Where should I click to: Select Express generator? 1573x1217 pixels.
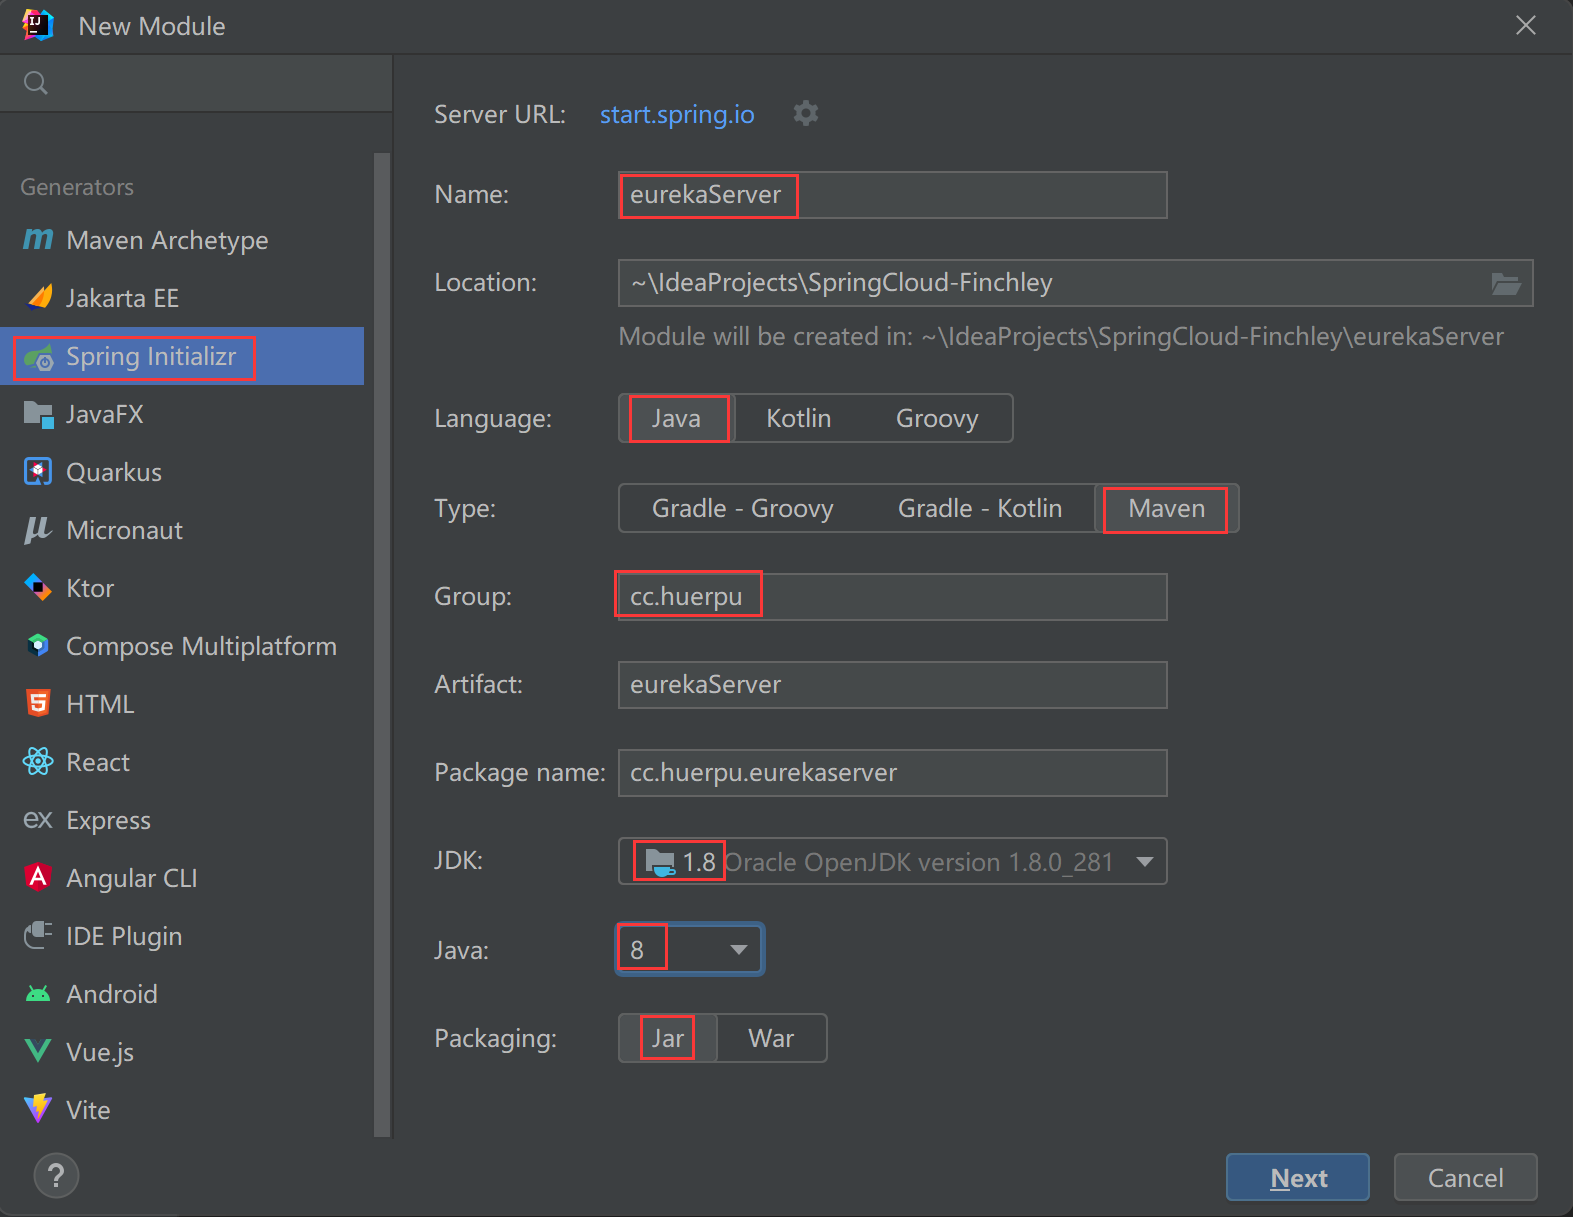[x=182, y=820]
